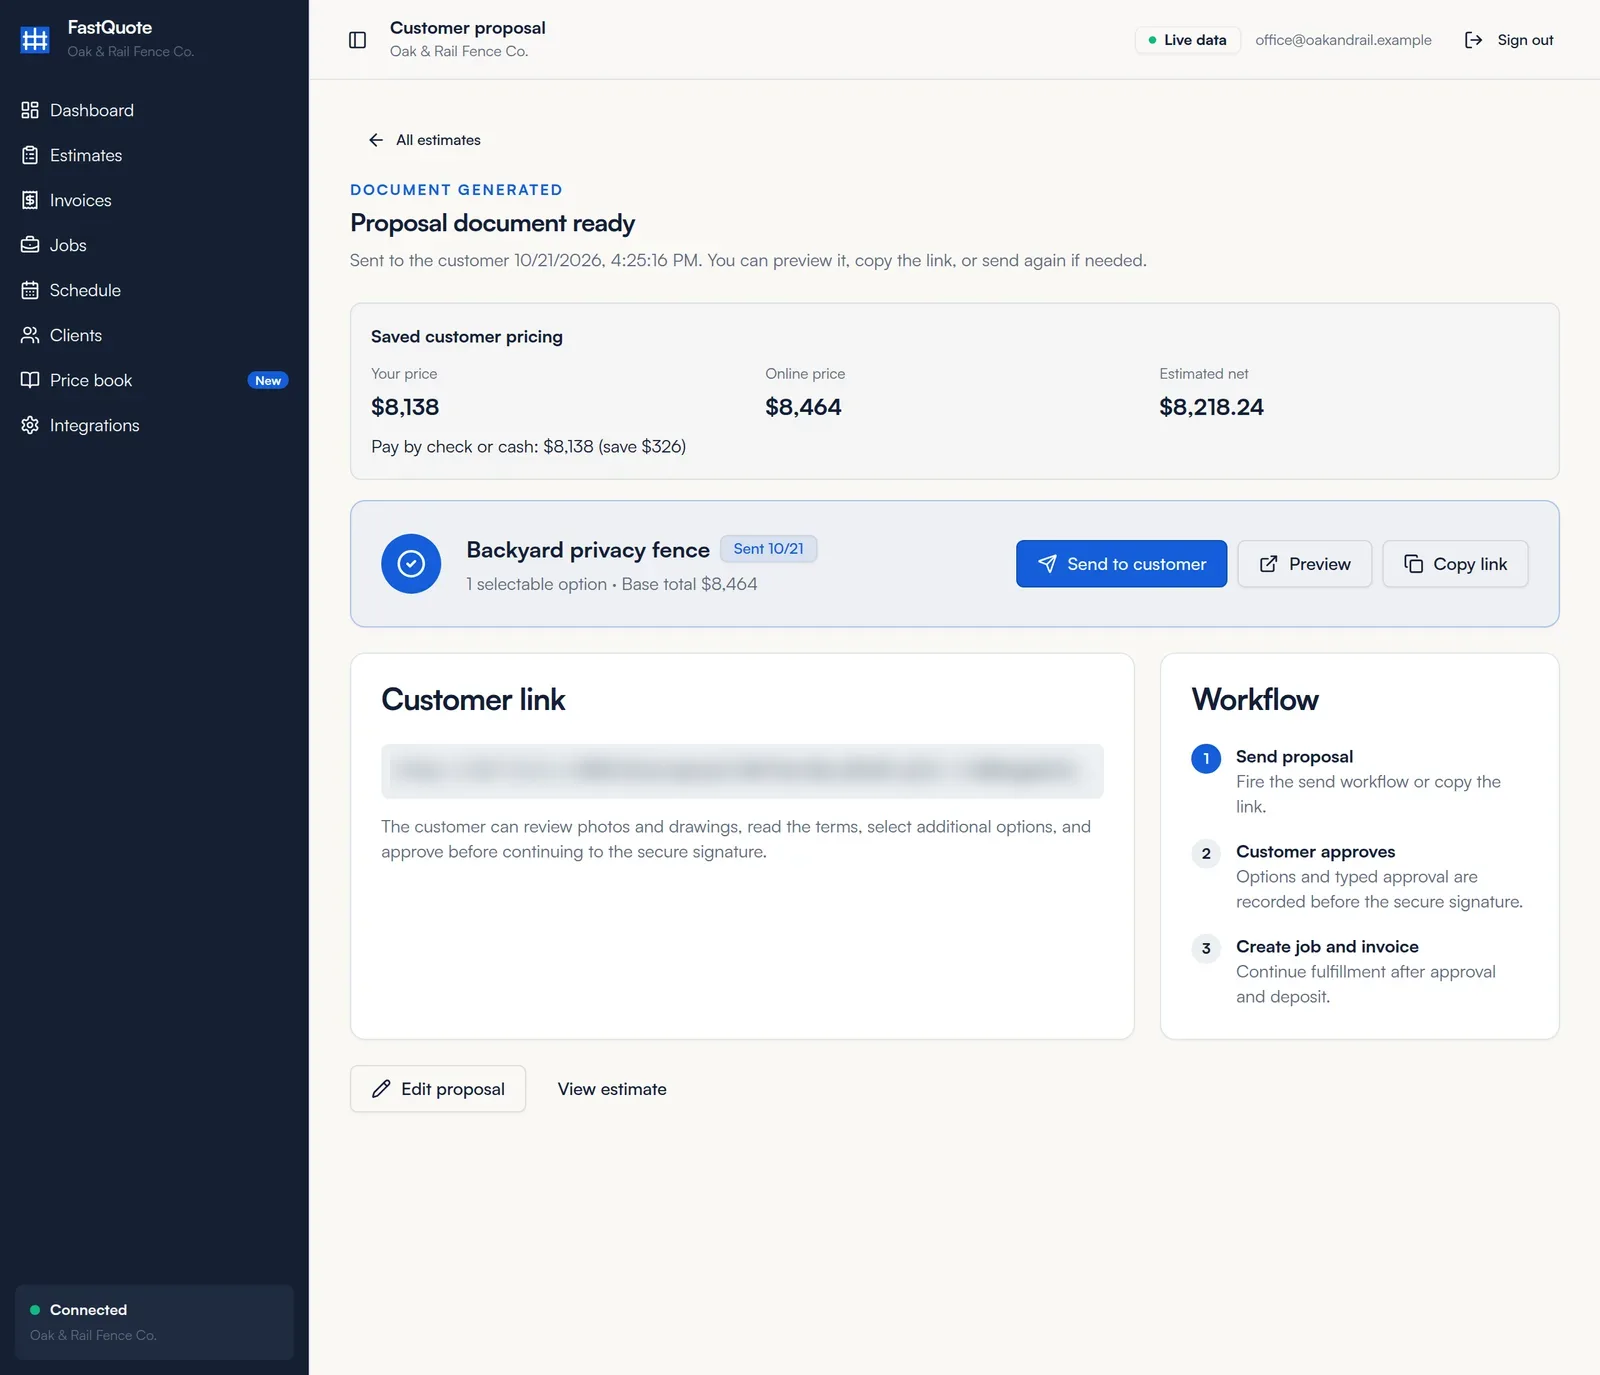Click the Edit proposal button

click(x=438, y=1089)
